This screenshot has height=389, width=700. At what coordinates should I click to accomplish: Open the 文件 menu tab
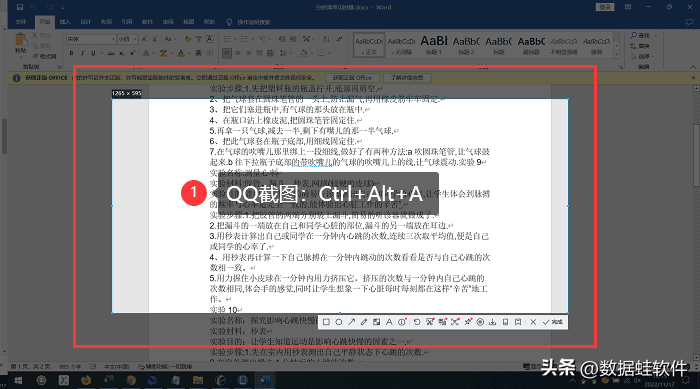pos(21,22)
